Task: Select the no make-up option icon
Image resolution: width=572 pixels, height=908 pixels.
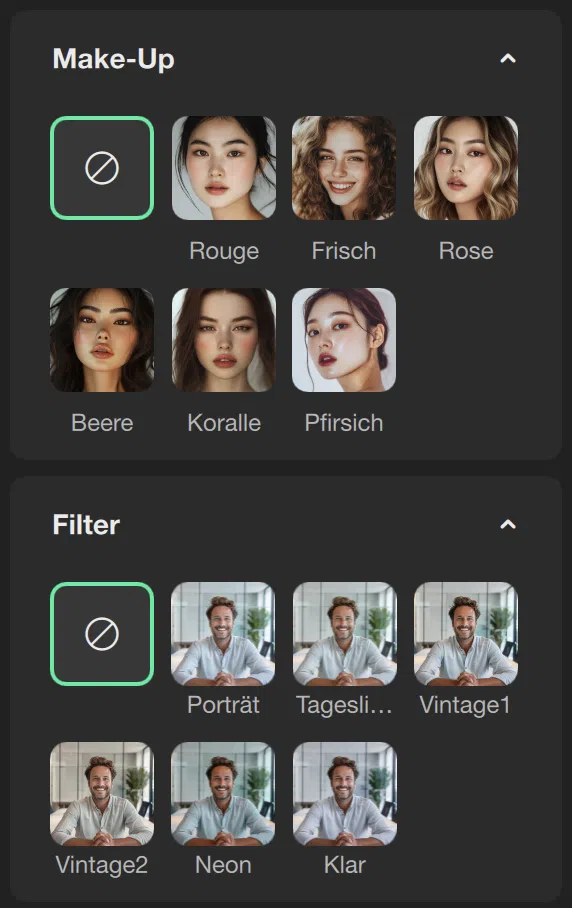Action: pos(102,168)
